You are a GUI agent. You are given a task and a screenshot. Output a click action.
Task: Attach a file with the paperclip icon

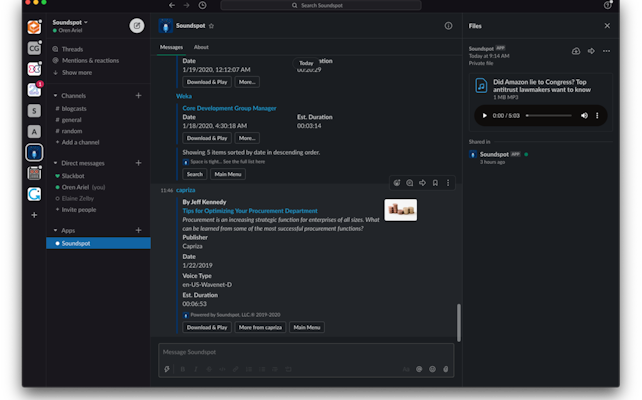[x=445, y=369]
